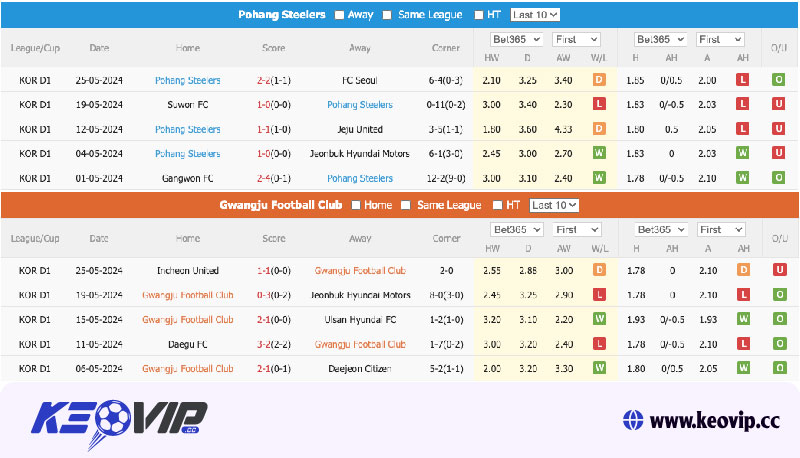Screen dimensions: 800x458
Task: Click AH badge L for the 25-05-2024 Pohang vs FC Seoul match
Action: (x=742, y=80)
